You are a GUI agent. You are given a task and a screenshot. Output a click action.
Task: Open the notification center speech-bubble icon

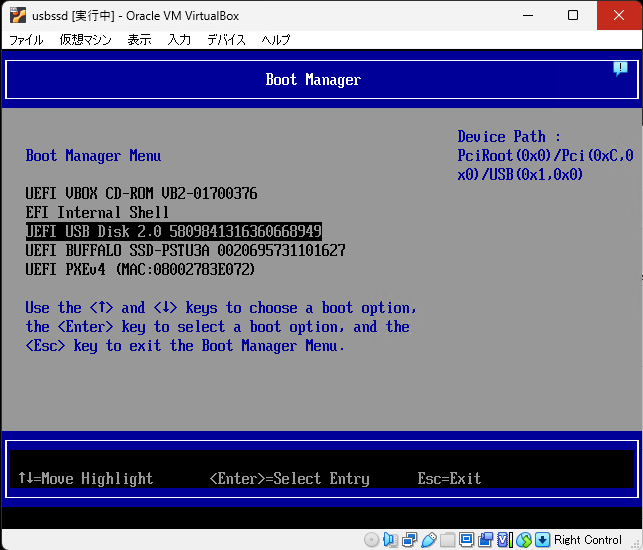click(x=620, y=68)
